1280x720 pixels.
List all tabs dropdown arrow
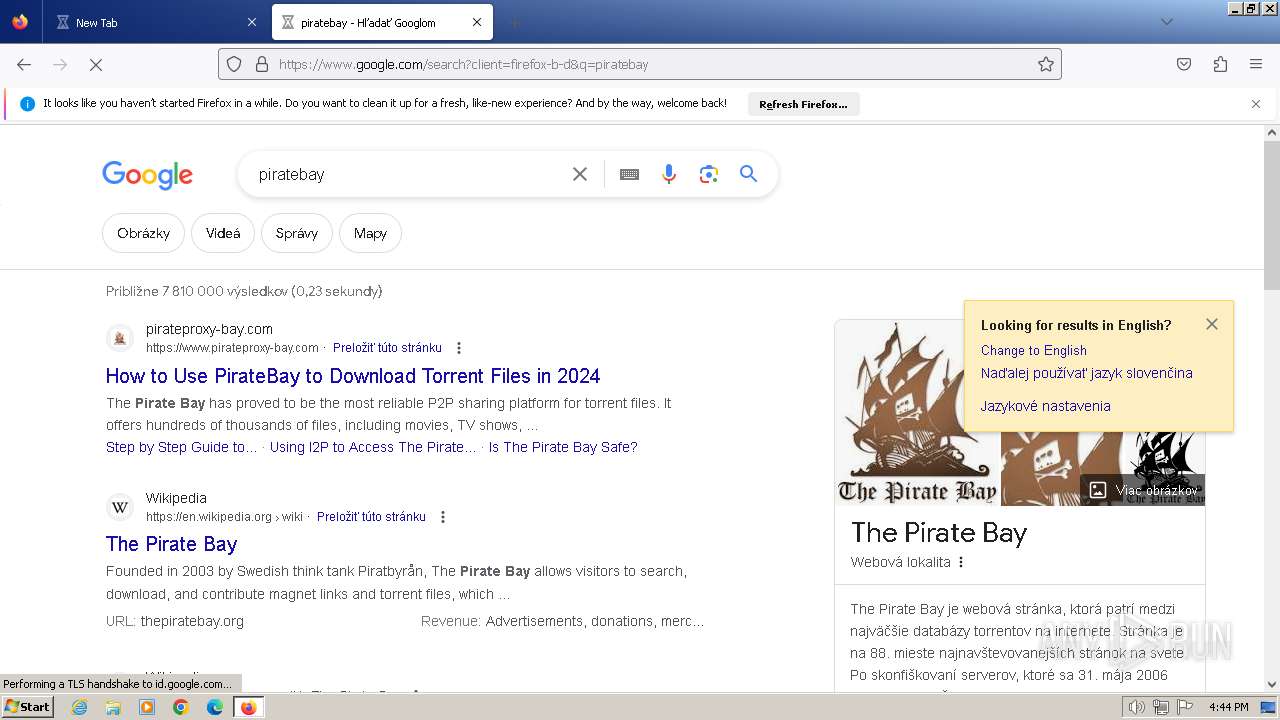1166,22
